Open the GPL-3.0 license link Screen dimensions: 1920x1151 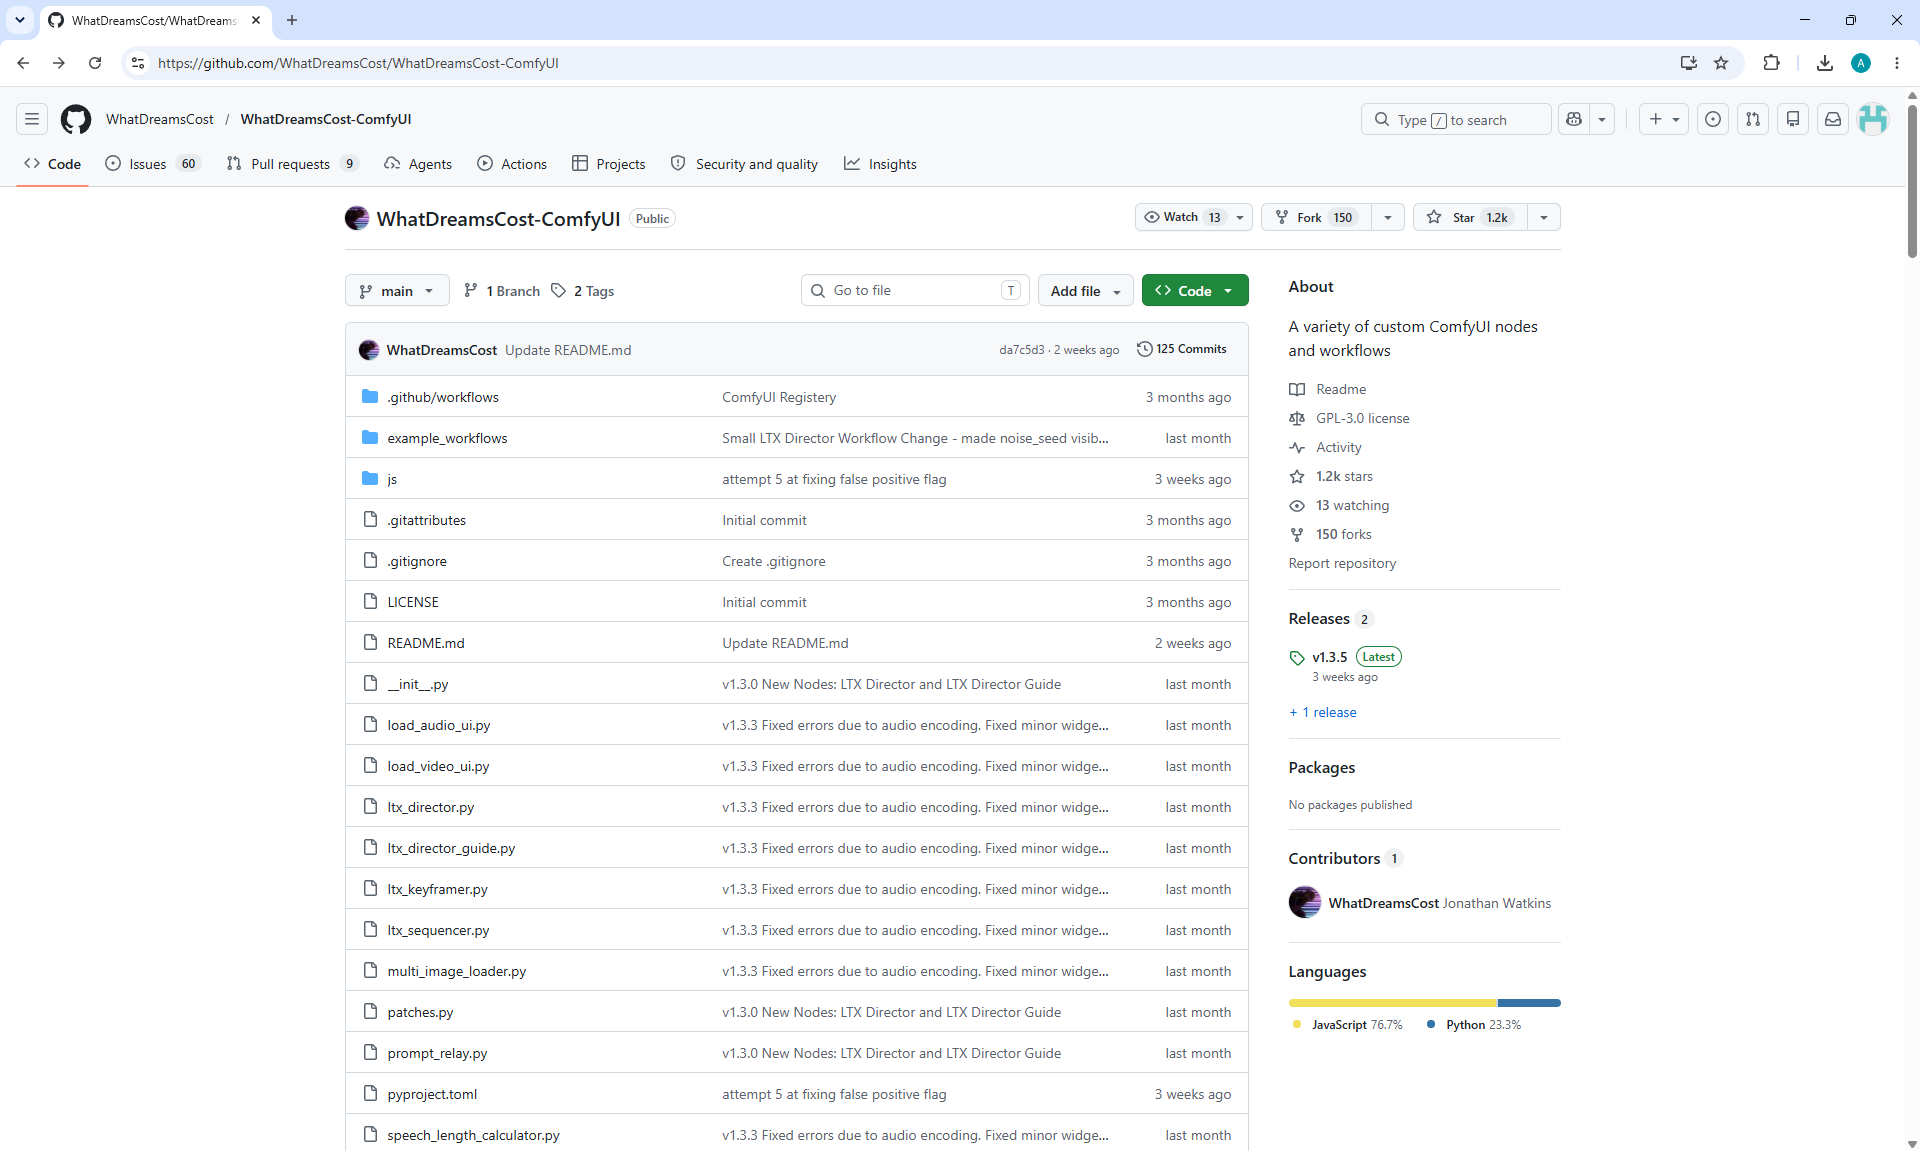1362,418
